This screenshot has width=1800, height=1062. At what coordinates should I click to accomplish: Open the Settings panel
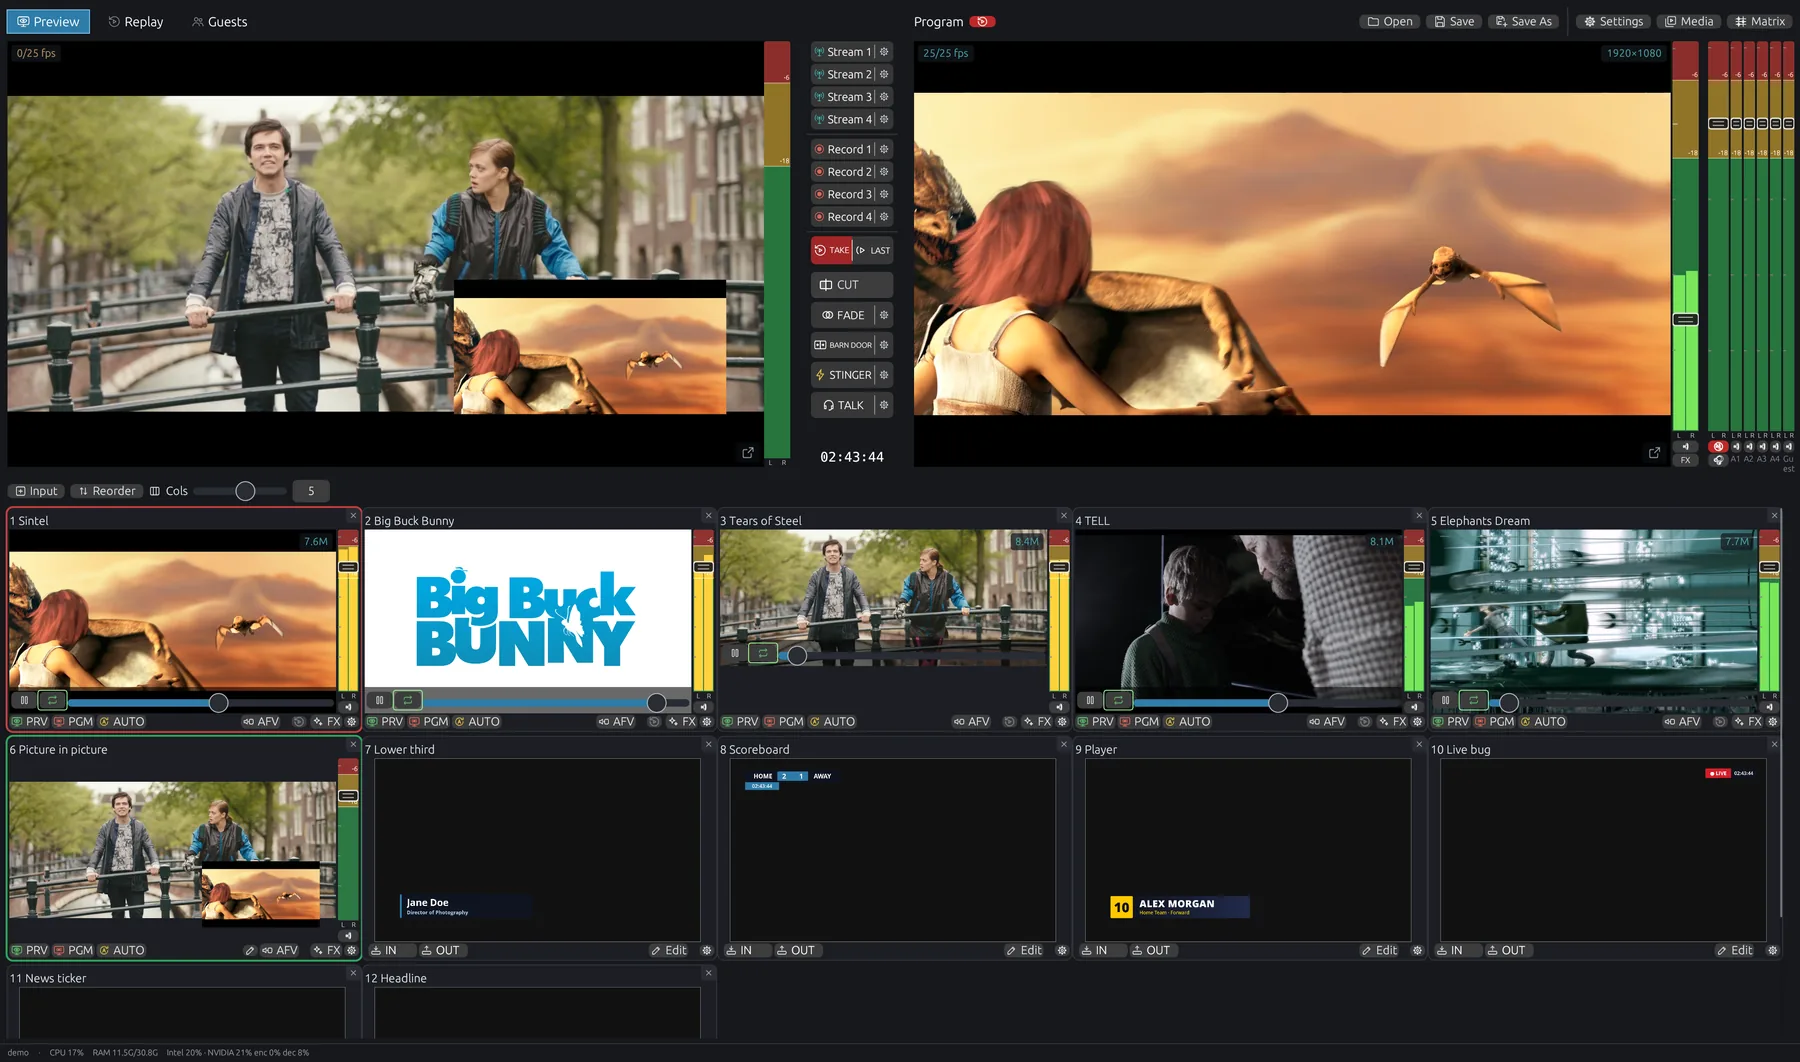[1614, 22]
